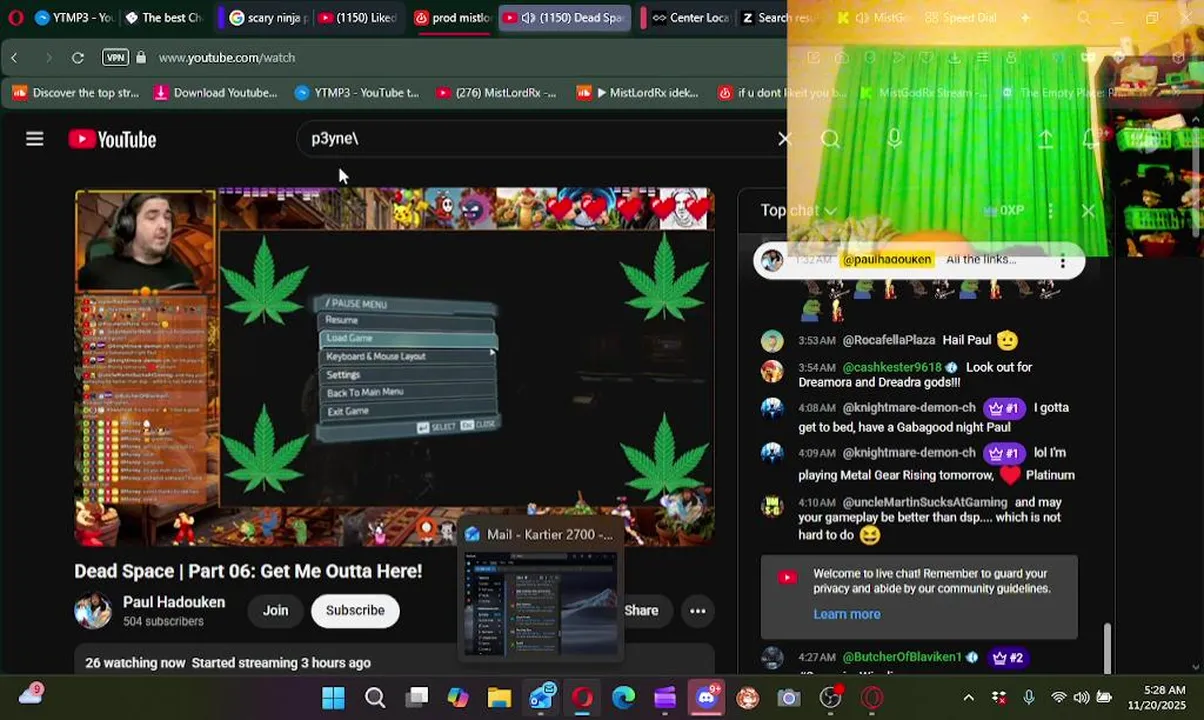Click @uncleMartinSucksAtGaming username in chat
1204x720 pixels.
pyautogui.click(x=925, y=502)
